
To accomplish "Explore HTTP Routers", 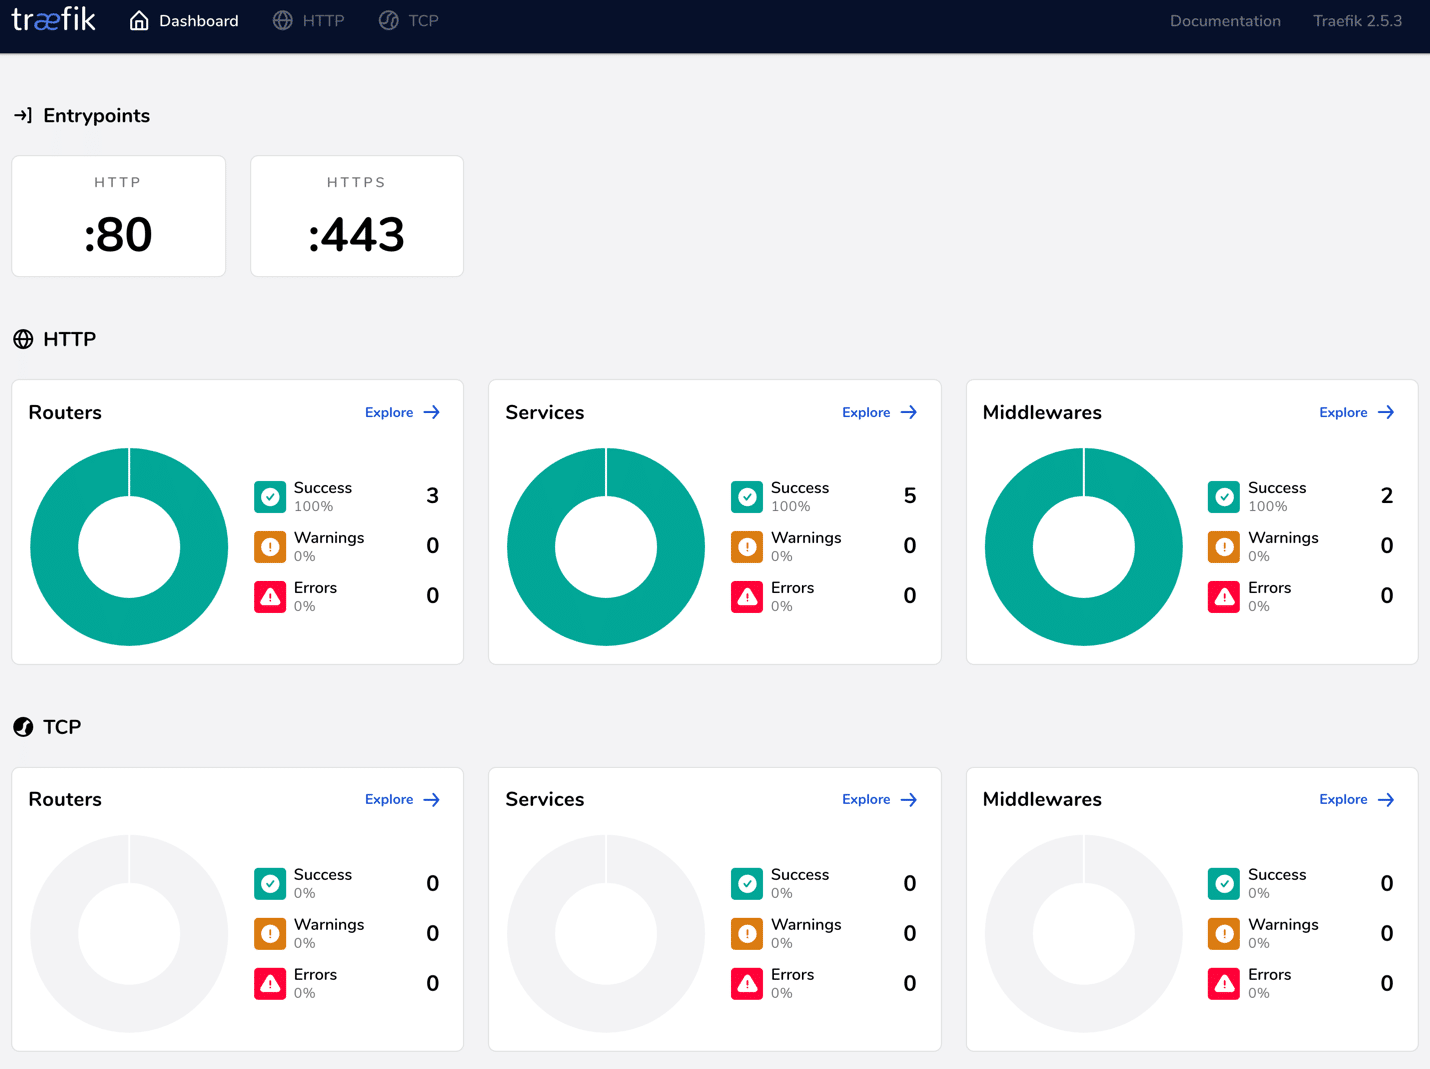I will 403,412.
